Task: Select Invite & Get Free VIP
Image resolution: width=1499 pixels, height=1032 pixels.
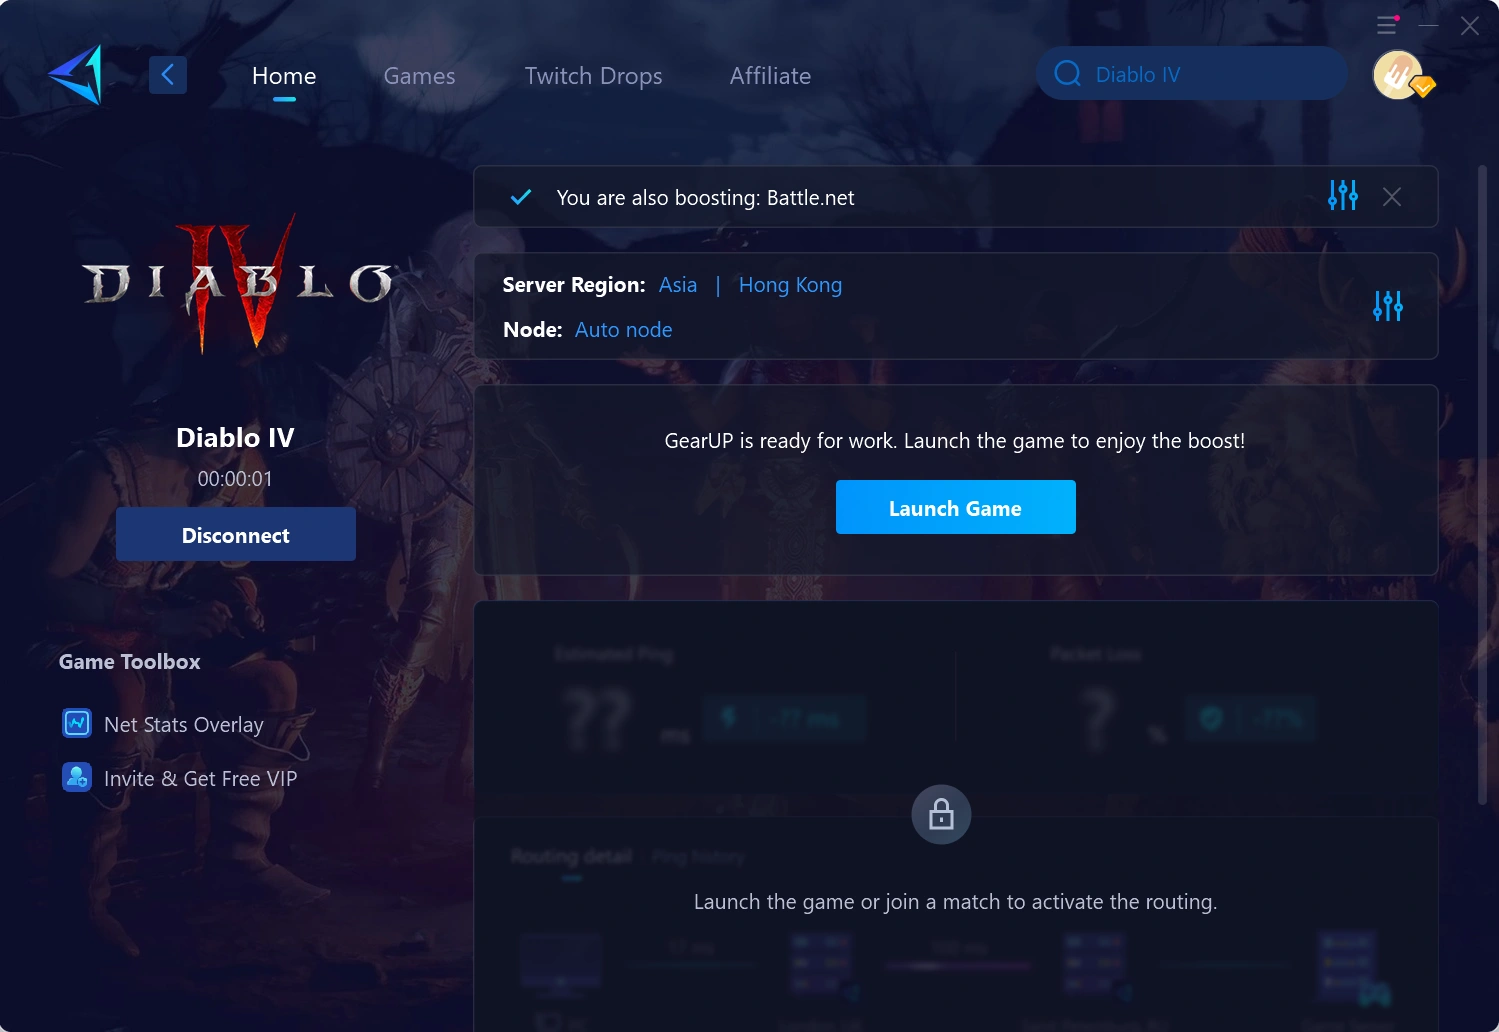Action: [x=200, y=777]
